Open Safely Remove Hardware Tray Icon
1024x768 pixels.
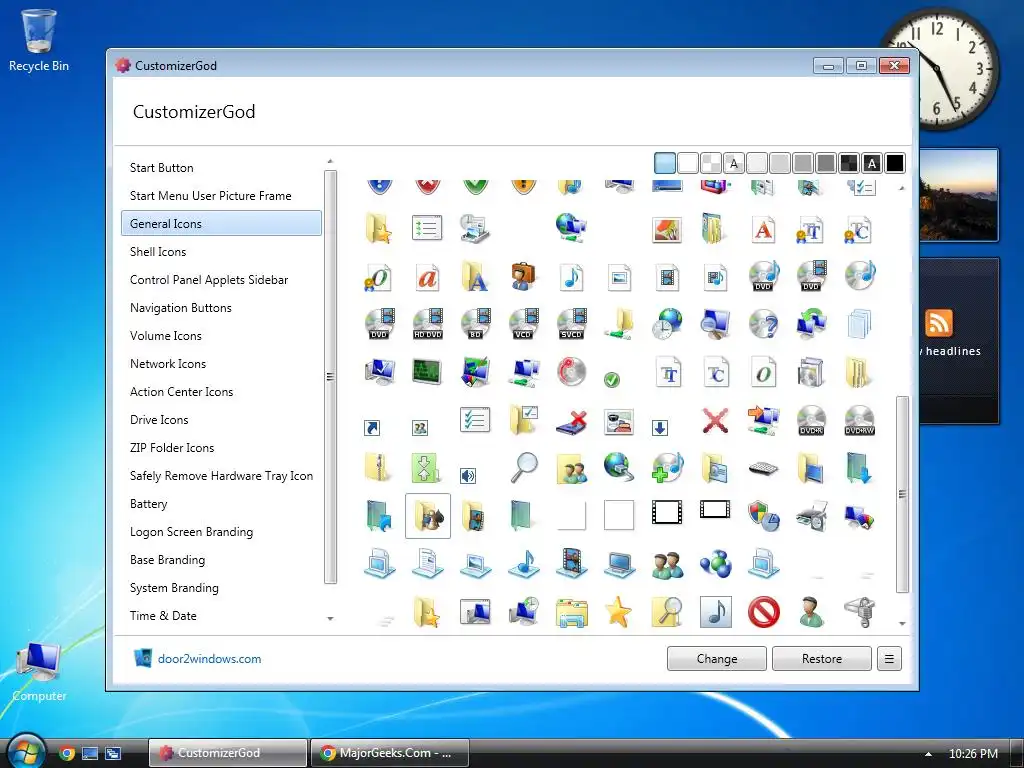coord(221,476)
